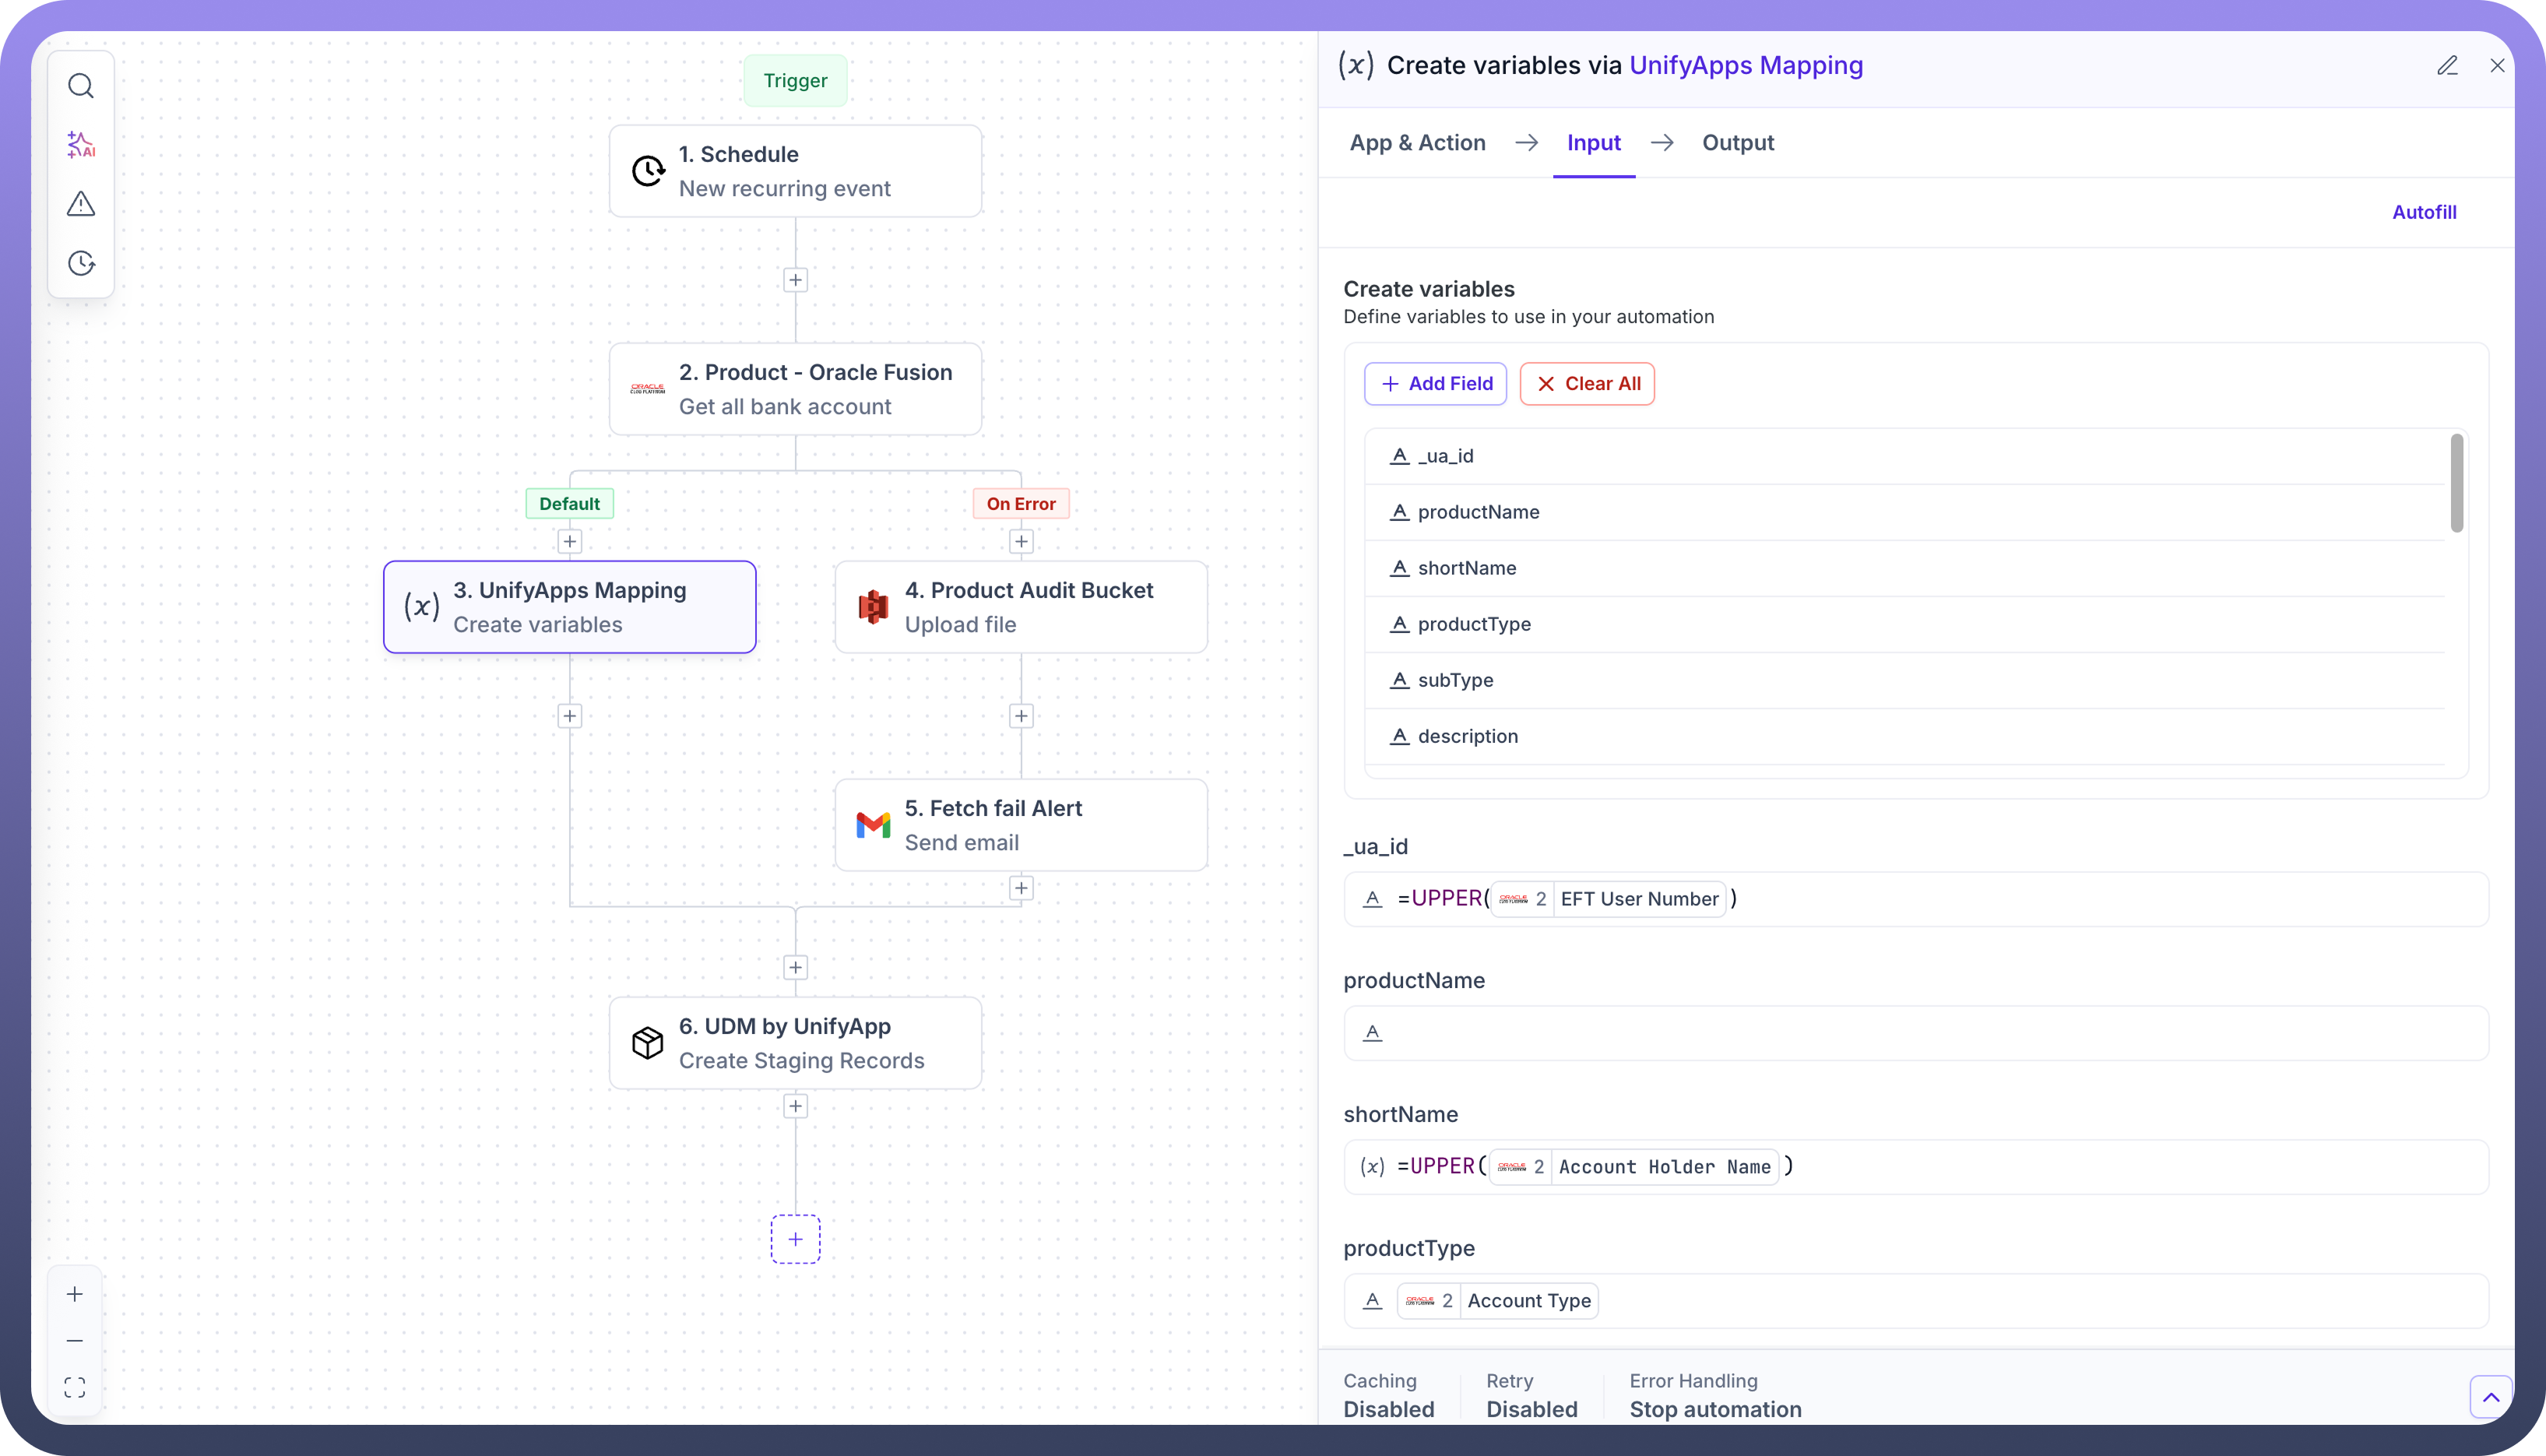Click the fit-to-screen canvas icon
2546x1456 pixels.
(75, 1387)
